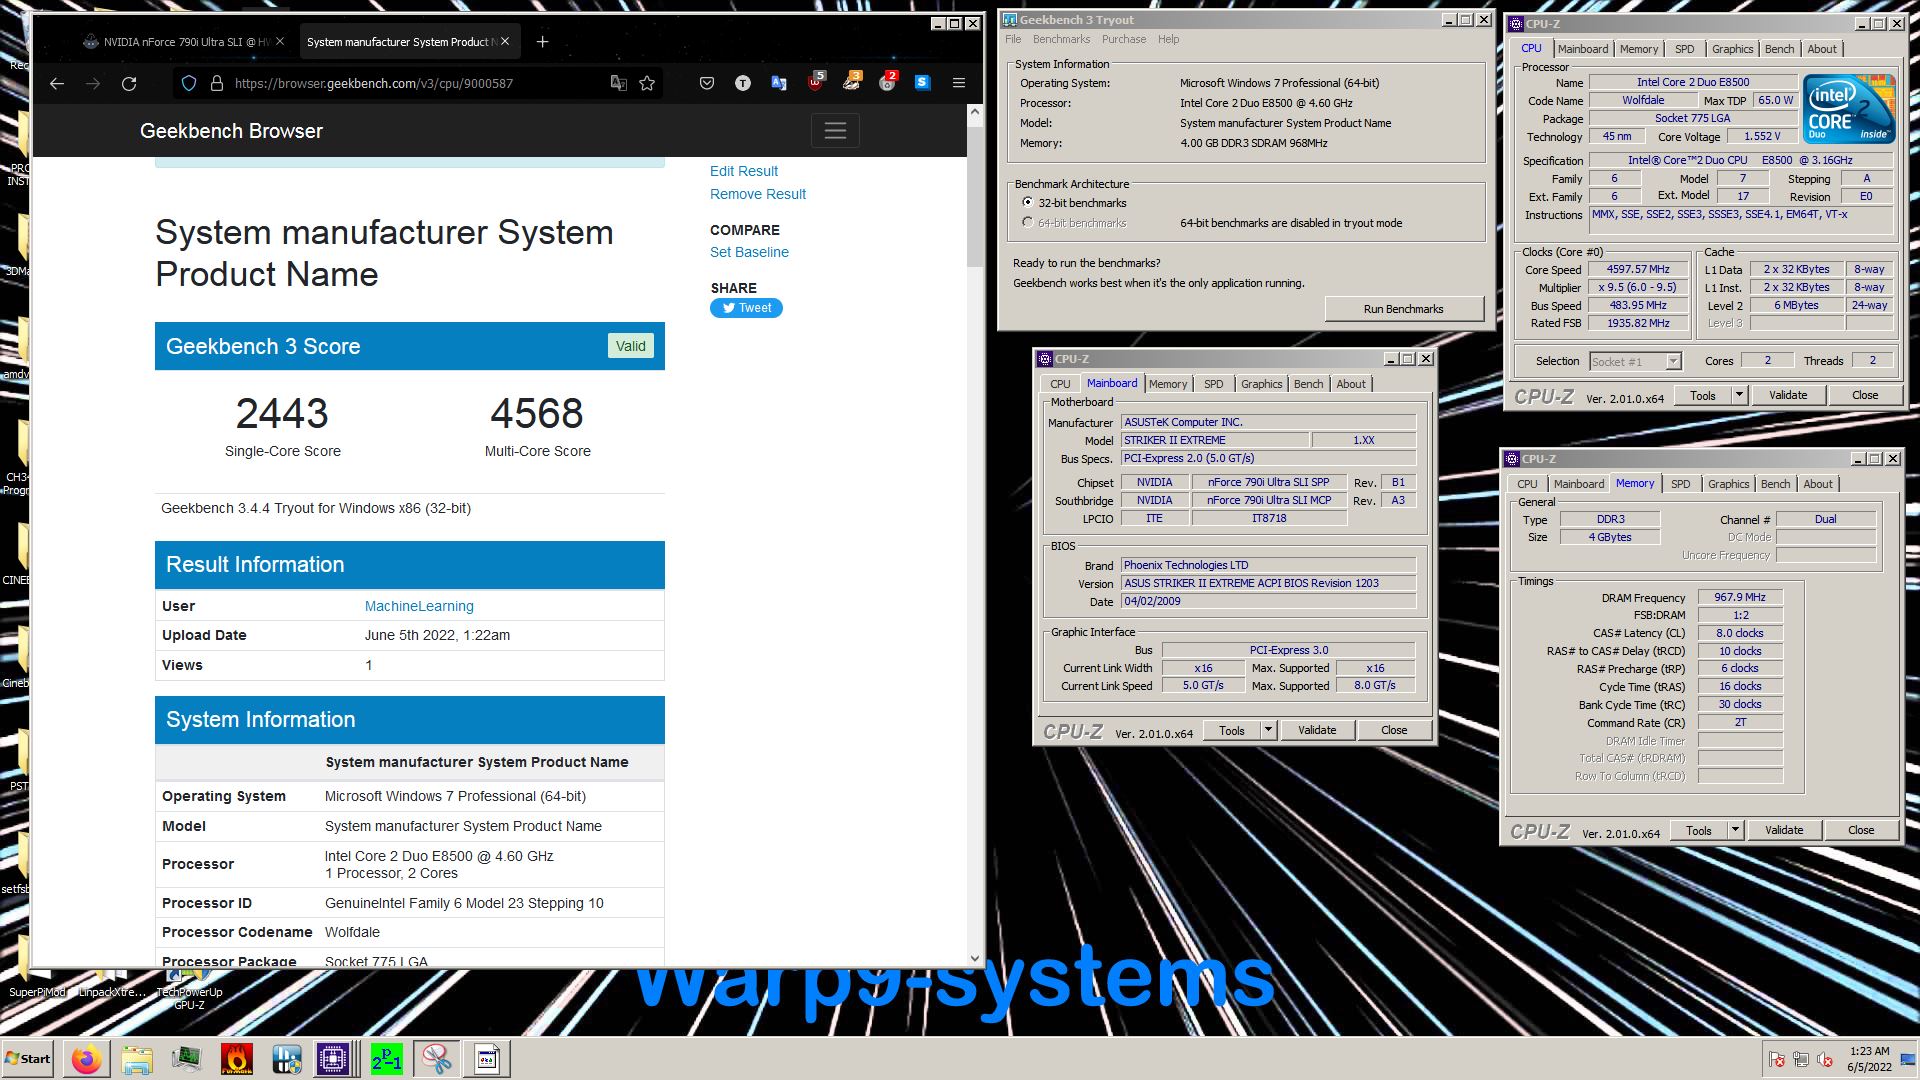Click Close in Mainboard CPU-Z window

(1394, 731)
